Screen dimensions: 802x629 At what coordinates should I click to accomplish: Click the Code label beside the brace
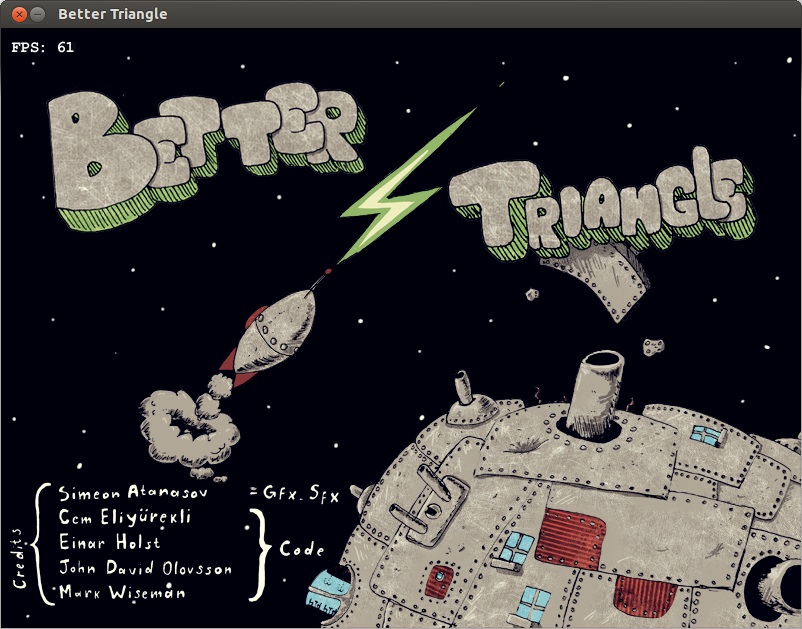(301, 549)
